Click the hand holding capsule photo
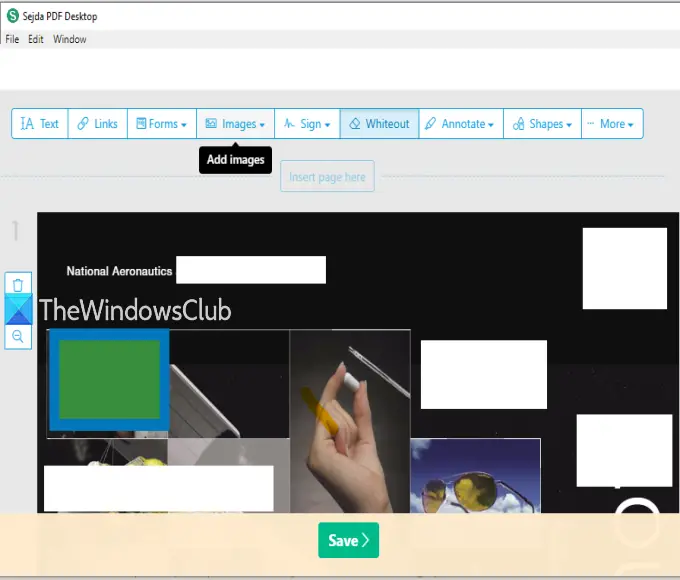Image resolution: width=680 pixels, height=580 pixels. tap(350, 421)
